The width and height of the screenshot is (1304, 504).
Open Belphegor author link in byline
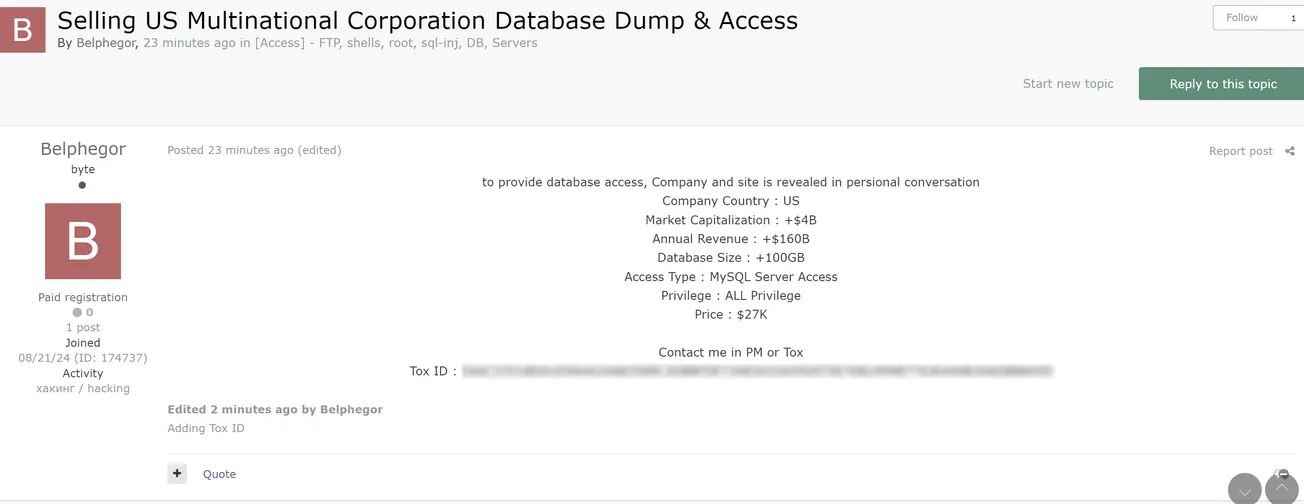[105, 43]
